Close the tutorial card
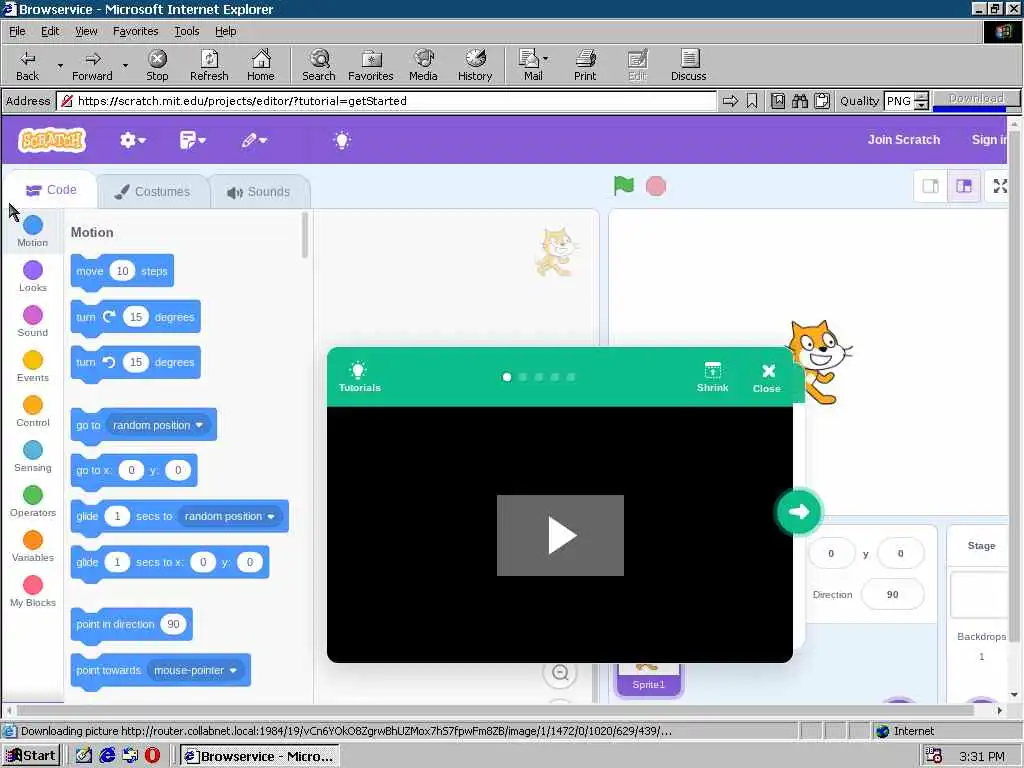 (x=767, y=378)
